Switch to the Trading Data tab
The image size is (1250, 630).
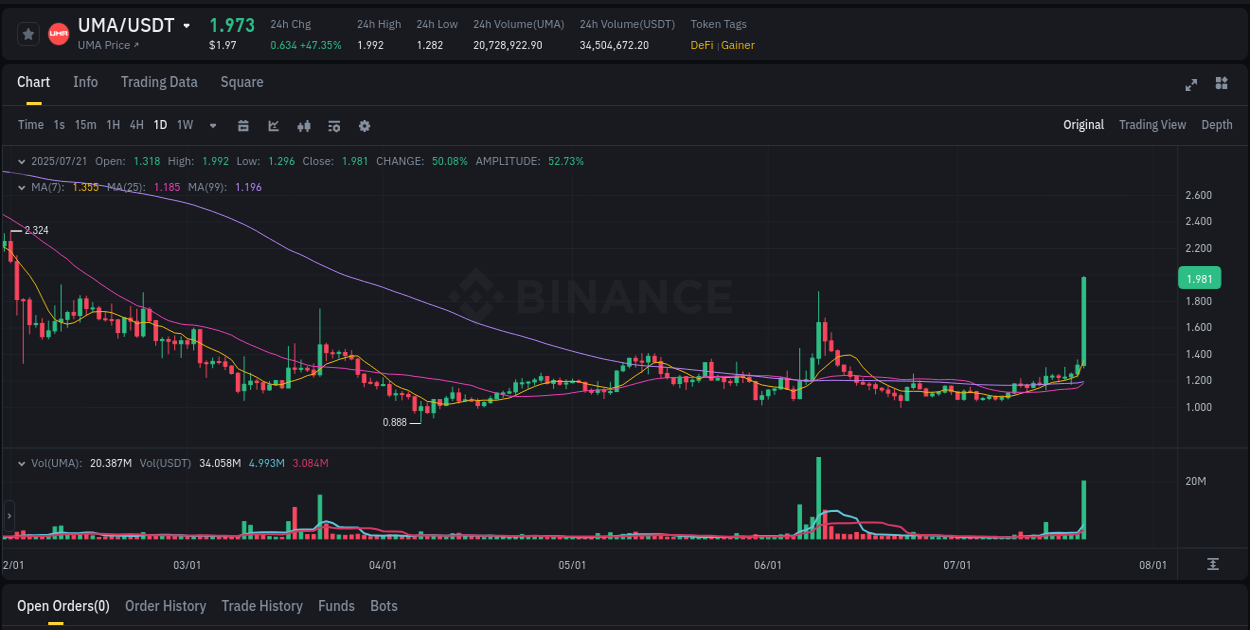pyautogui.click(x=159, y=82)
